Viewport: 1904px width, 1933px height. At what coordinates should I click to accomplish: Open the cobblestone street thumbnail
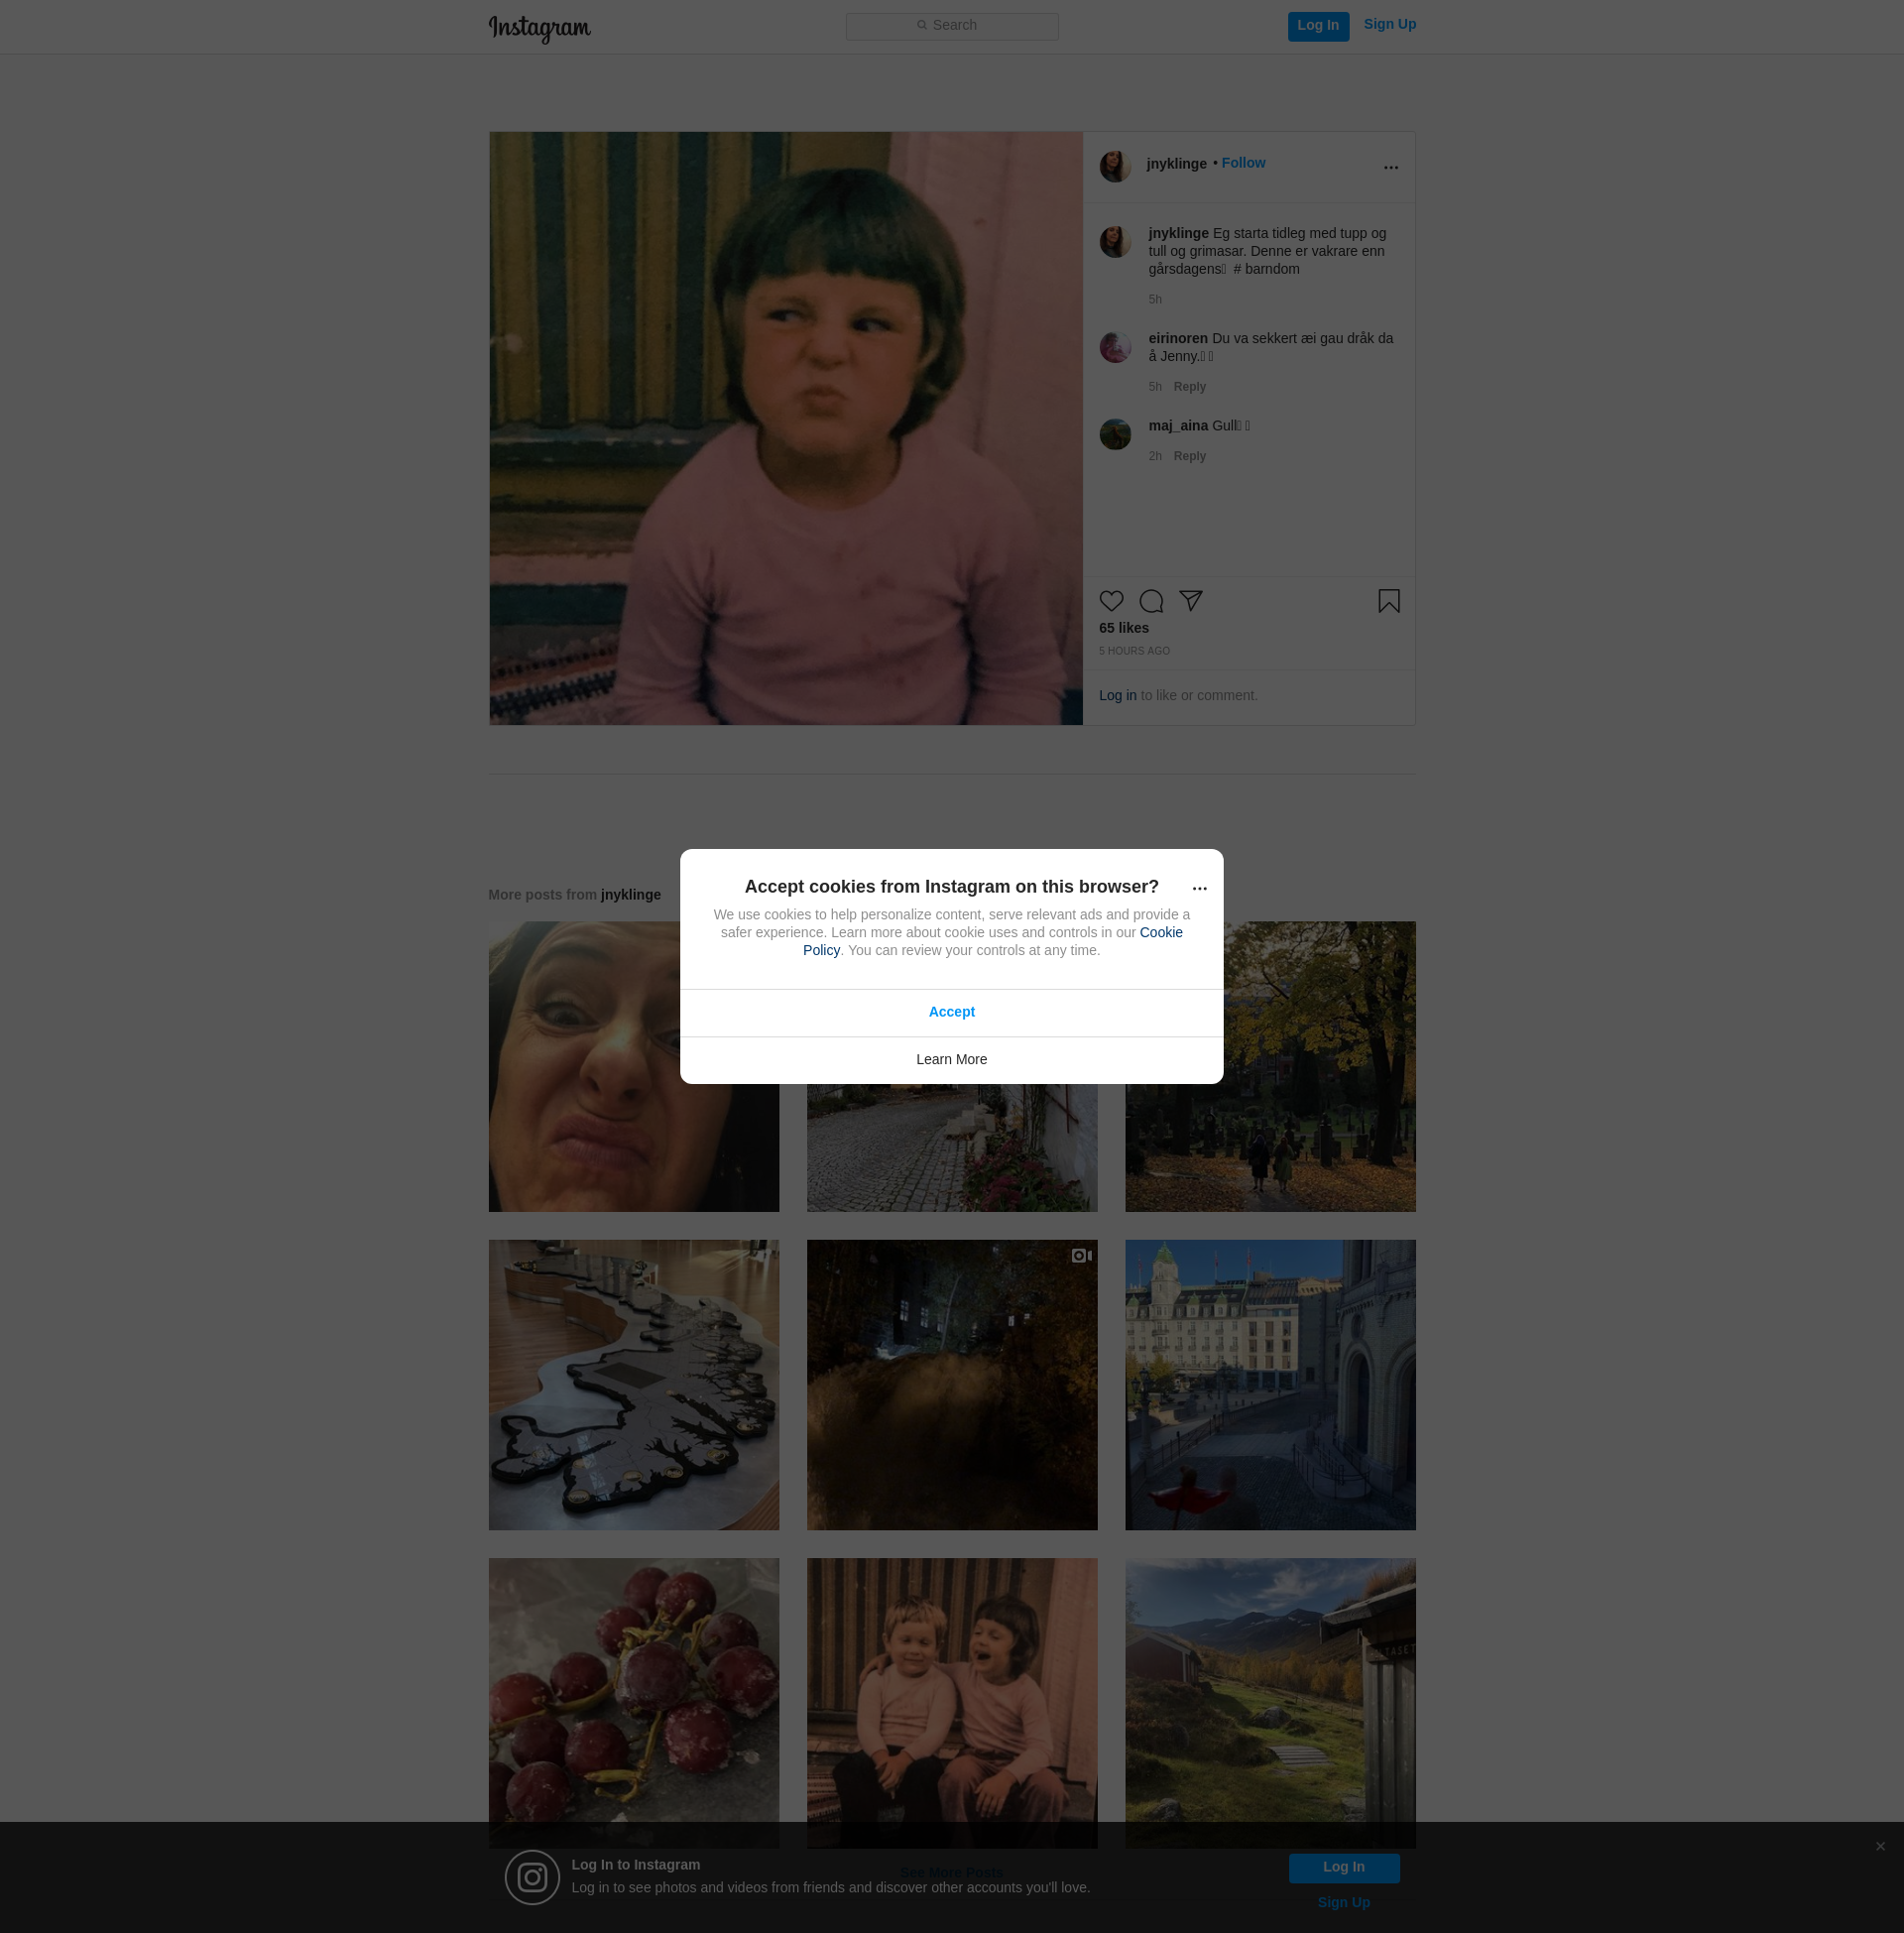pyautogui.click(x=951, y=1150)
